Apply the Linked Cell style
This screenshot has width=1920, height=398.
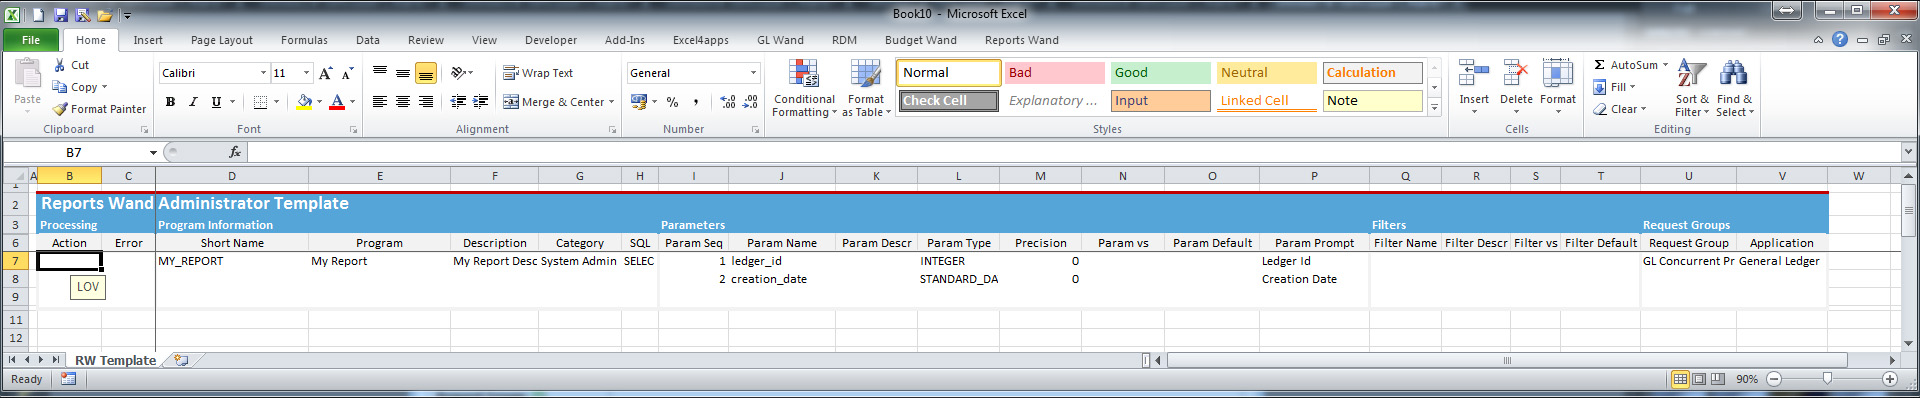[x=1266, y=101]
